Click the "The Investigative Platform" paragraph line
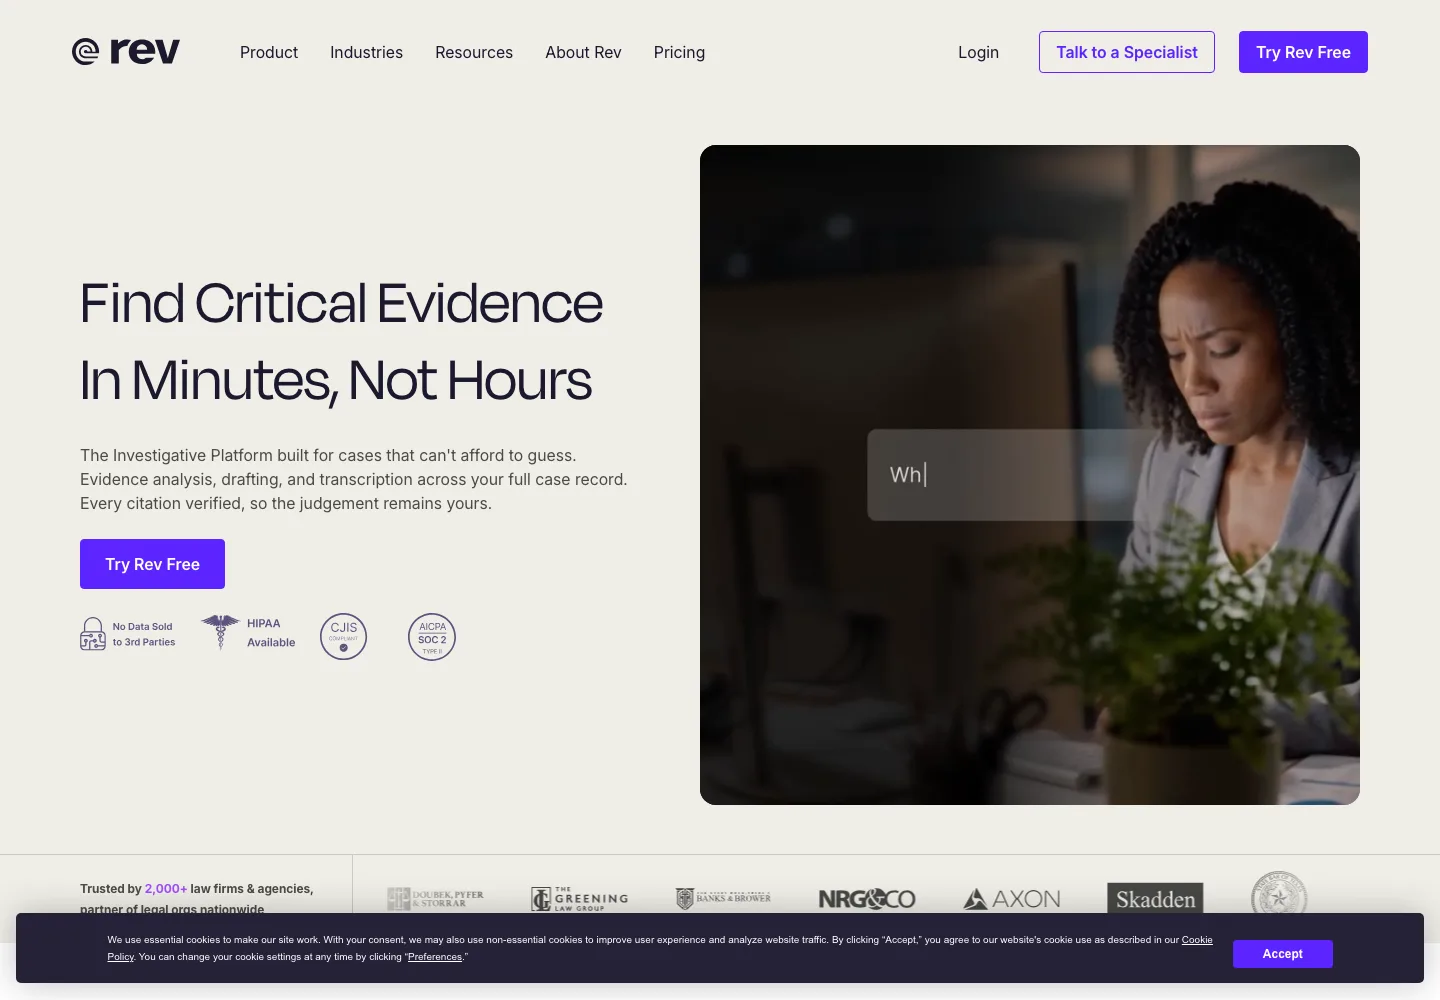This screenshot has width=1440, height=1000. click(x=328, y=455)
